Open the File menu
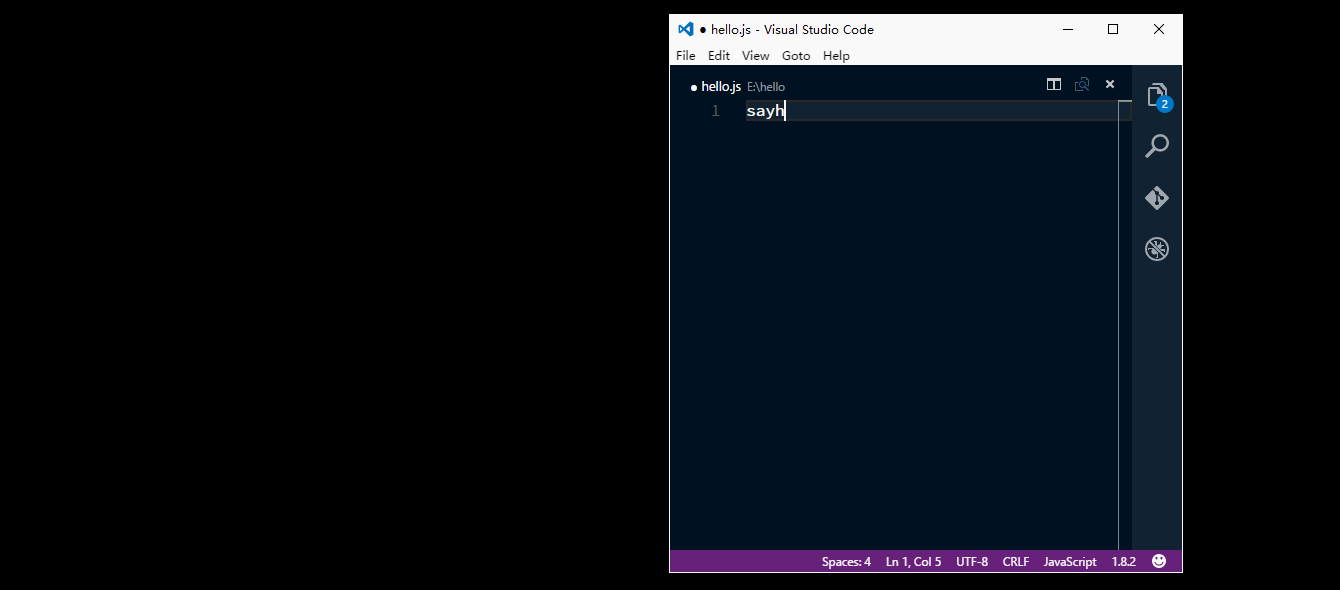1340x590 pixels. [x=686, y=56]
